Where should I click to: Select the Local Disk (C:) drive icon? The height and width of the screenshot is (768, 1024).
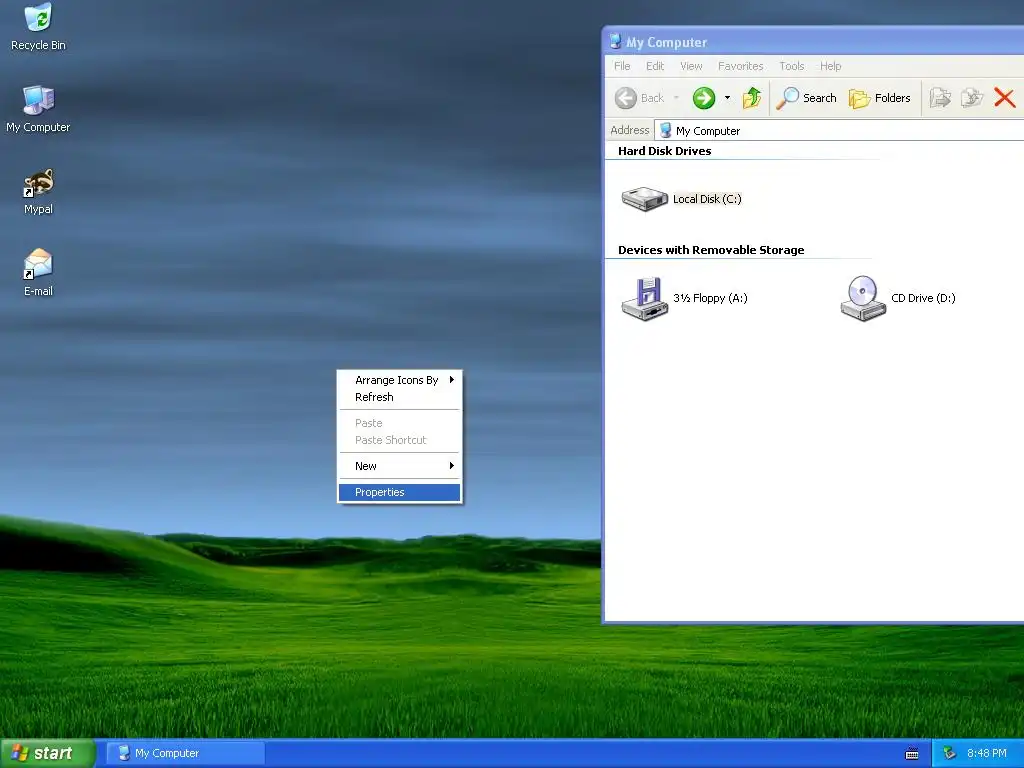click(645, 199)
